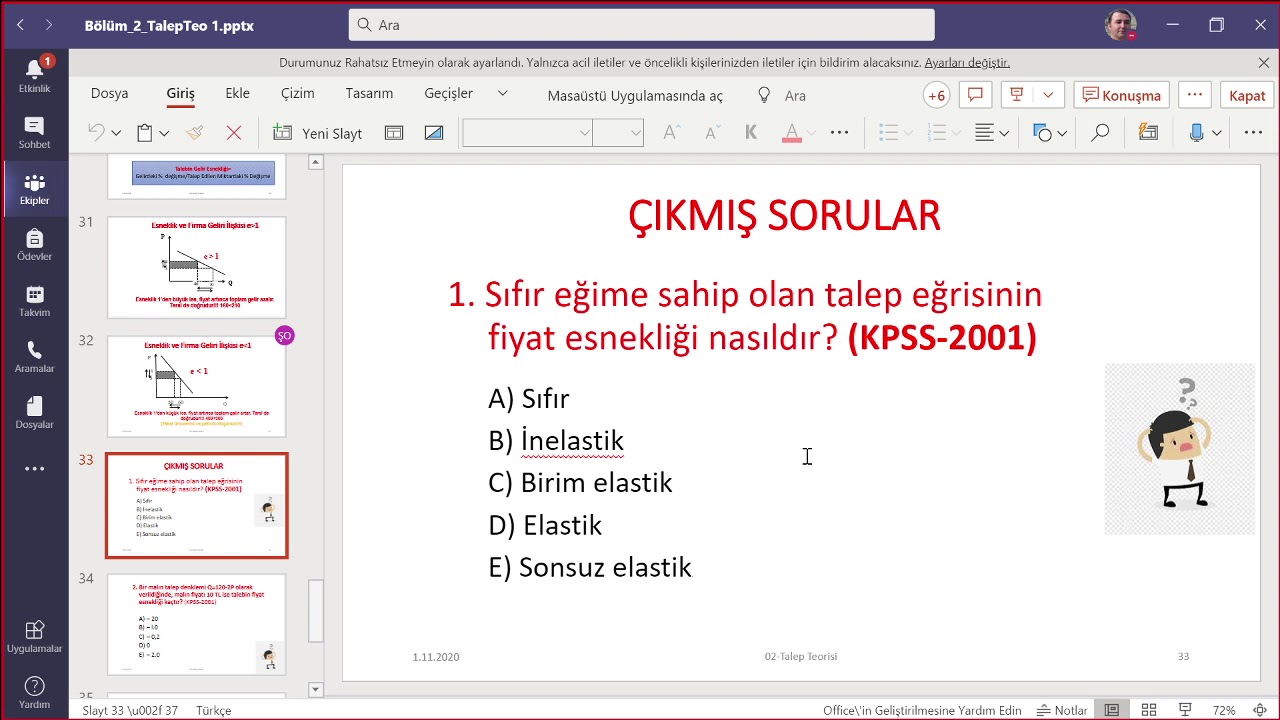This screenshot has height=720, width=1280.
Task: Switch to Tasarım ribbon tab
Action: tap(369, 93)
